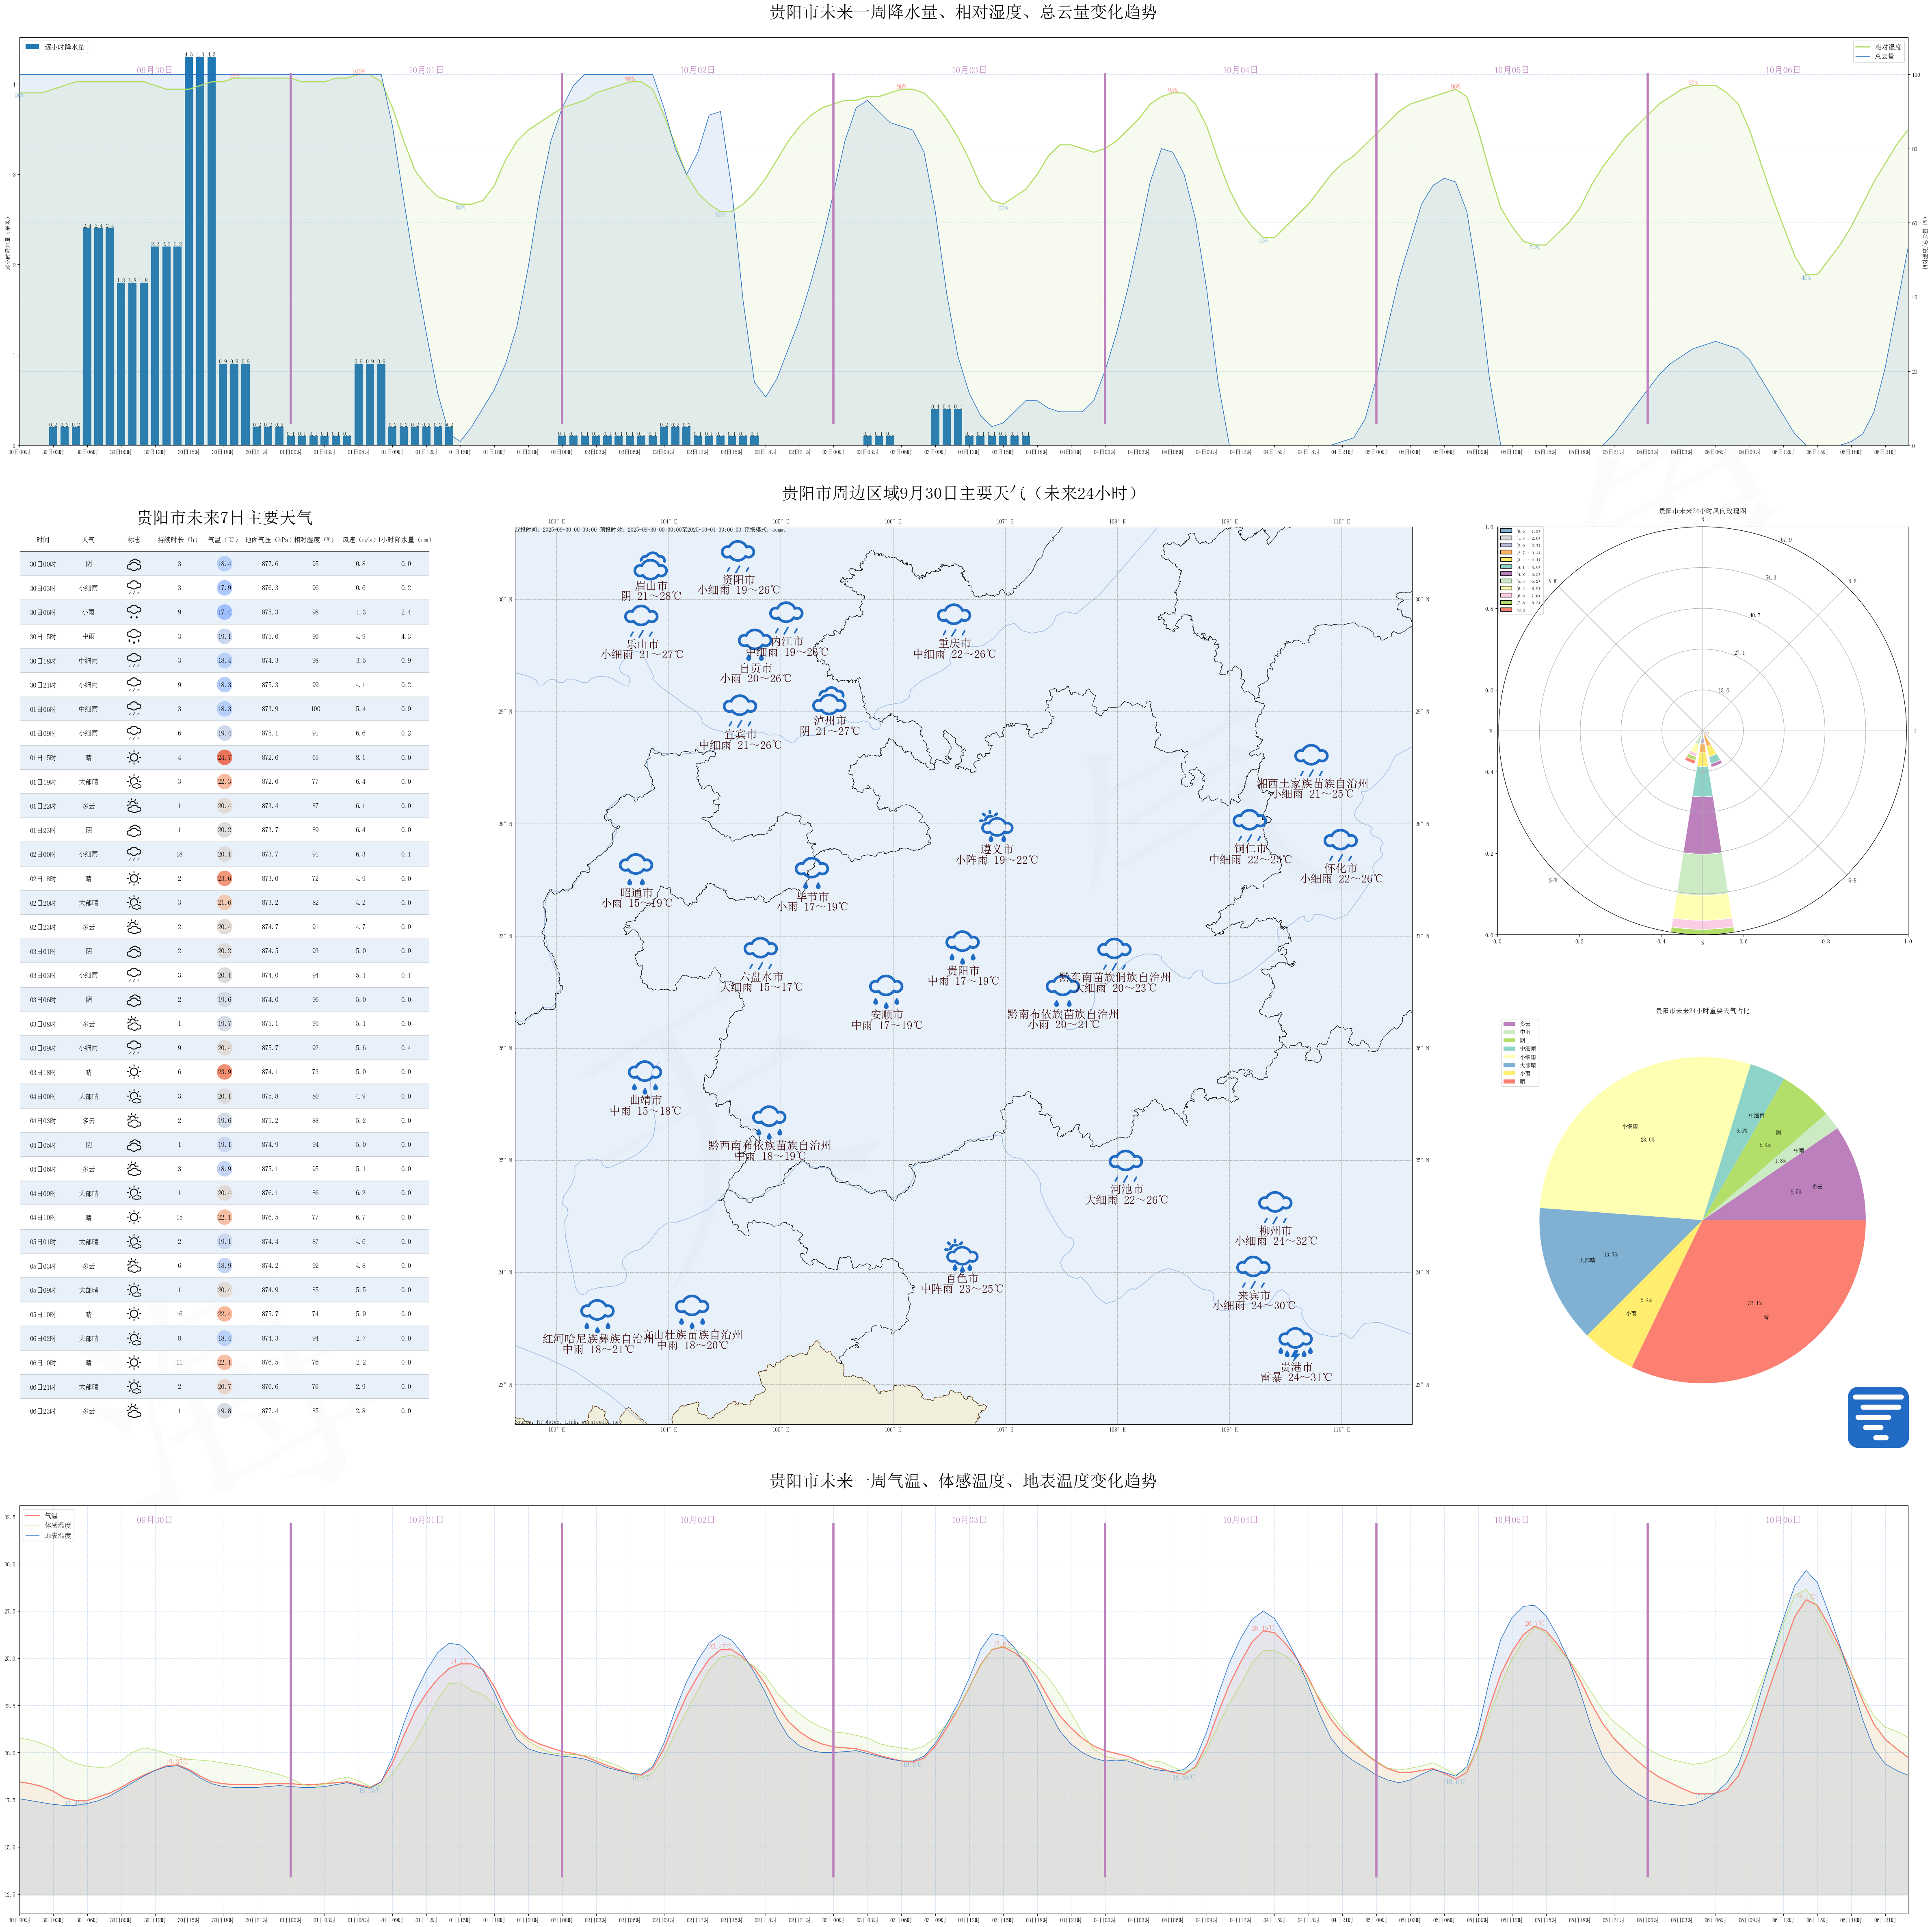Click the 多云 swatch in pie legend
The image size is (1932, 1927).
point(1509,1024)
